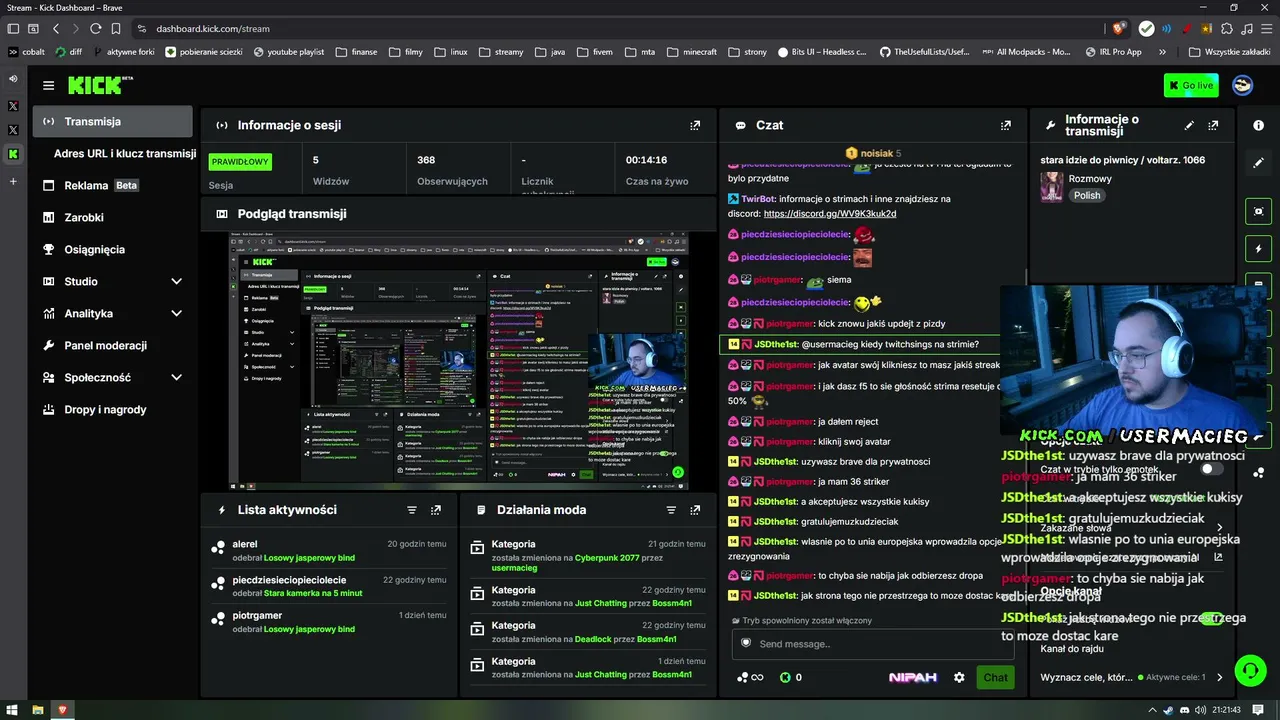Pop out the Informacje o transmisji panel
This screenshot has width=1280, height=720.
(1213, 125)
